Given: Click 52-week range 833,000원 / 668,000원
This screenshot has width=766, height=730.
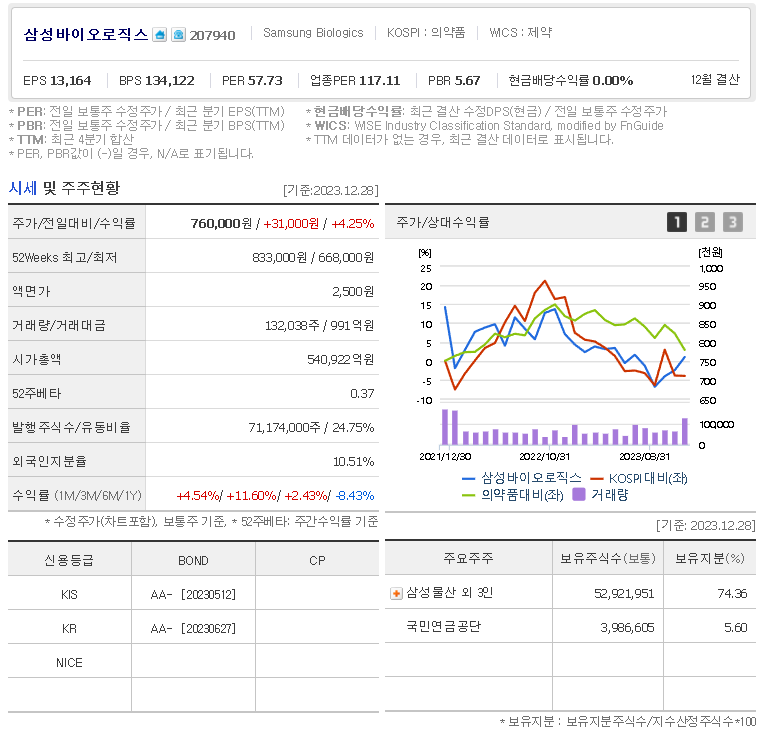Looking at the screenshot, I should click(313, 258).
